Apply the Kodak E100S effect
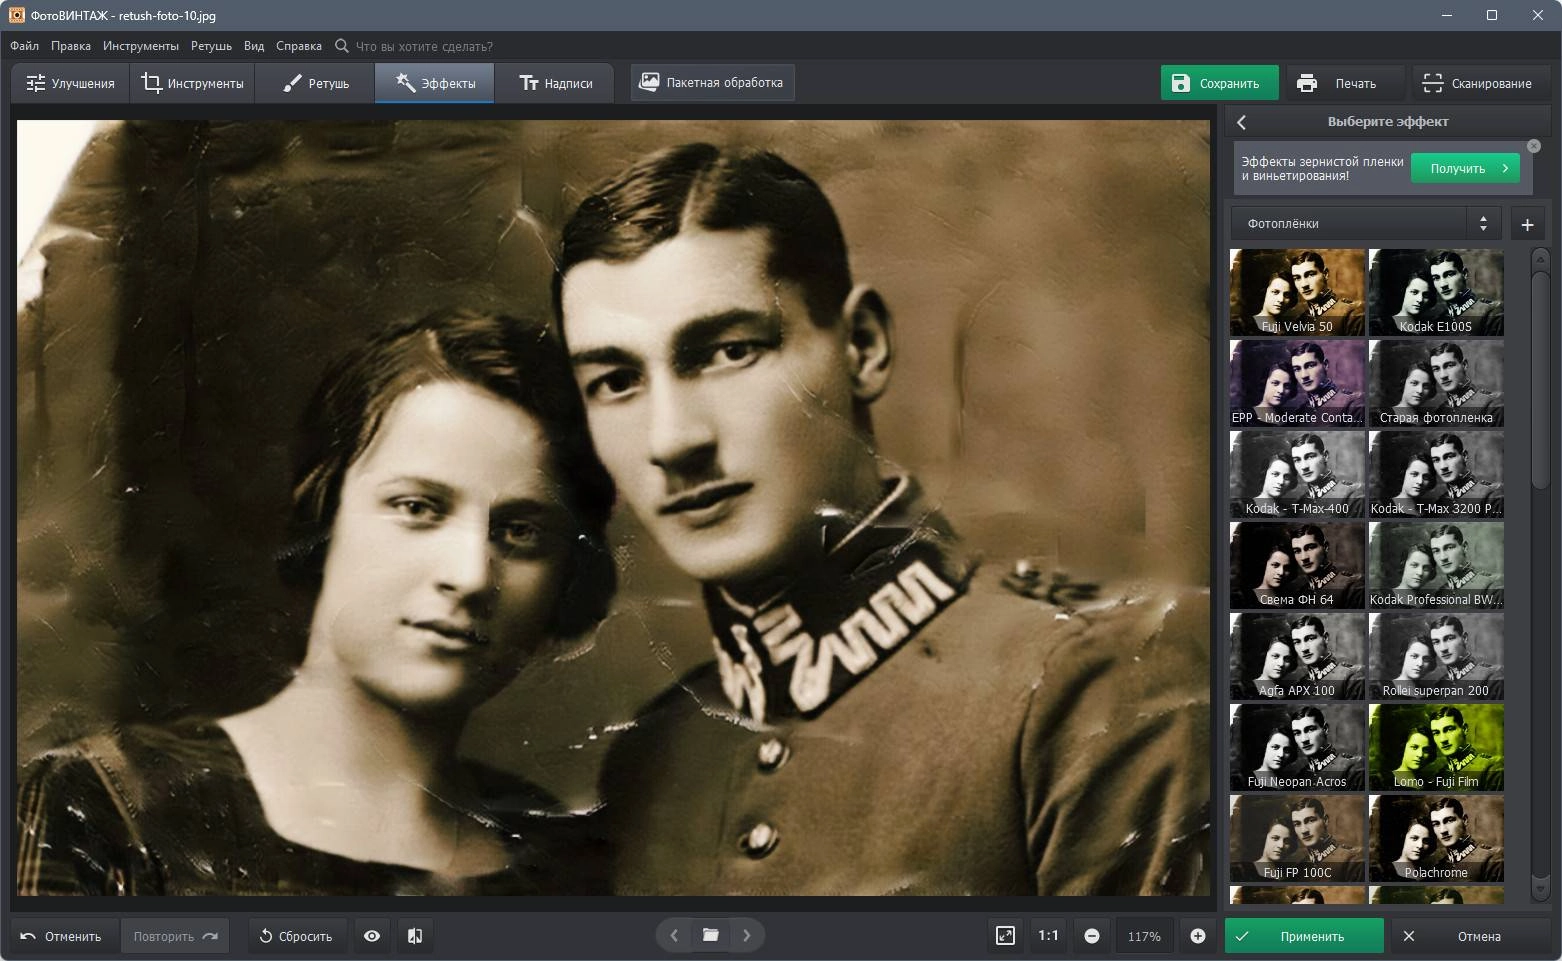The height and width of the screenshot is (961, 1562). click(1436, 292)
